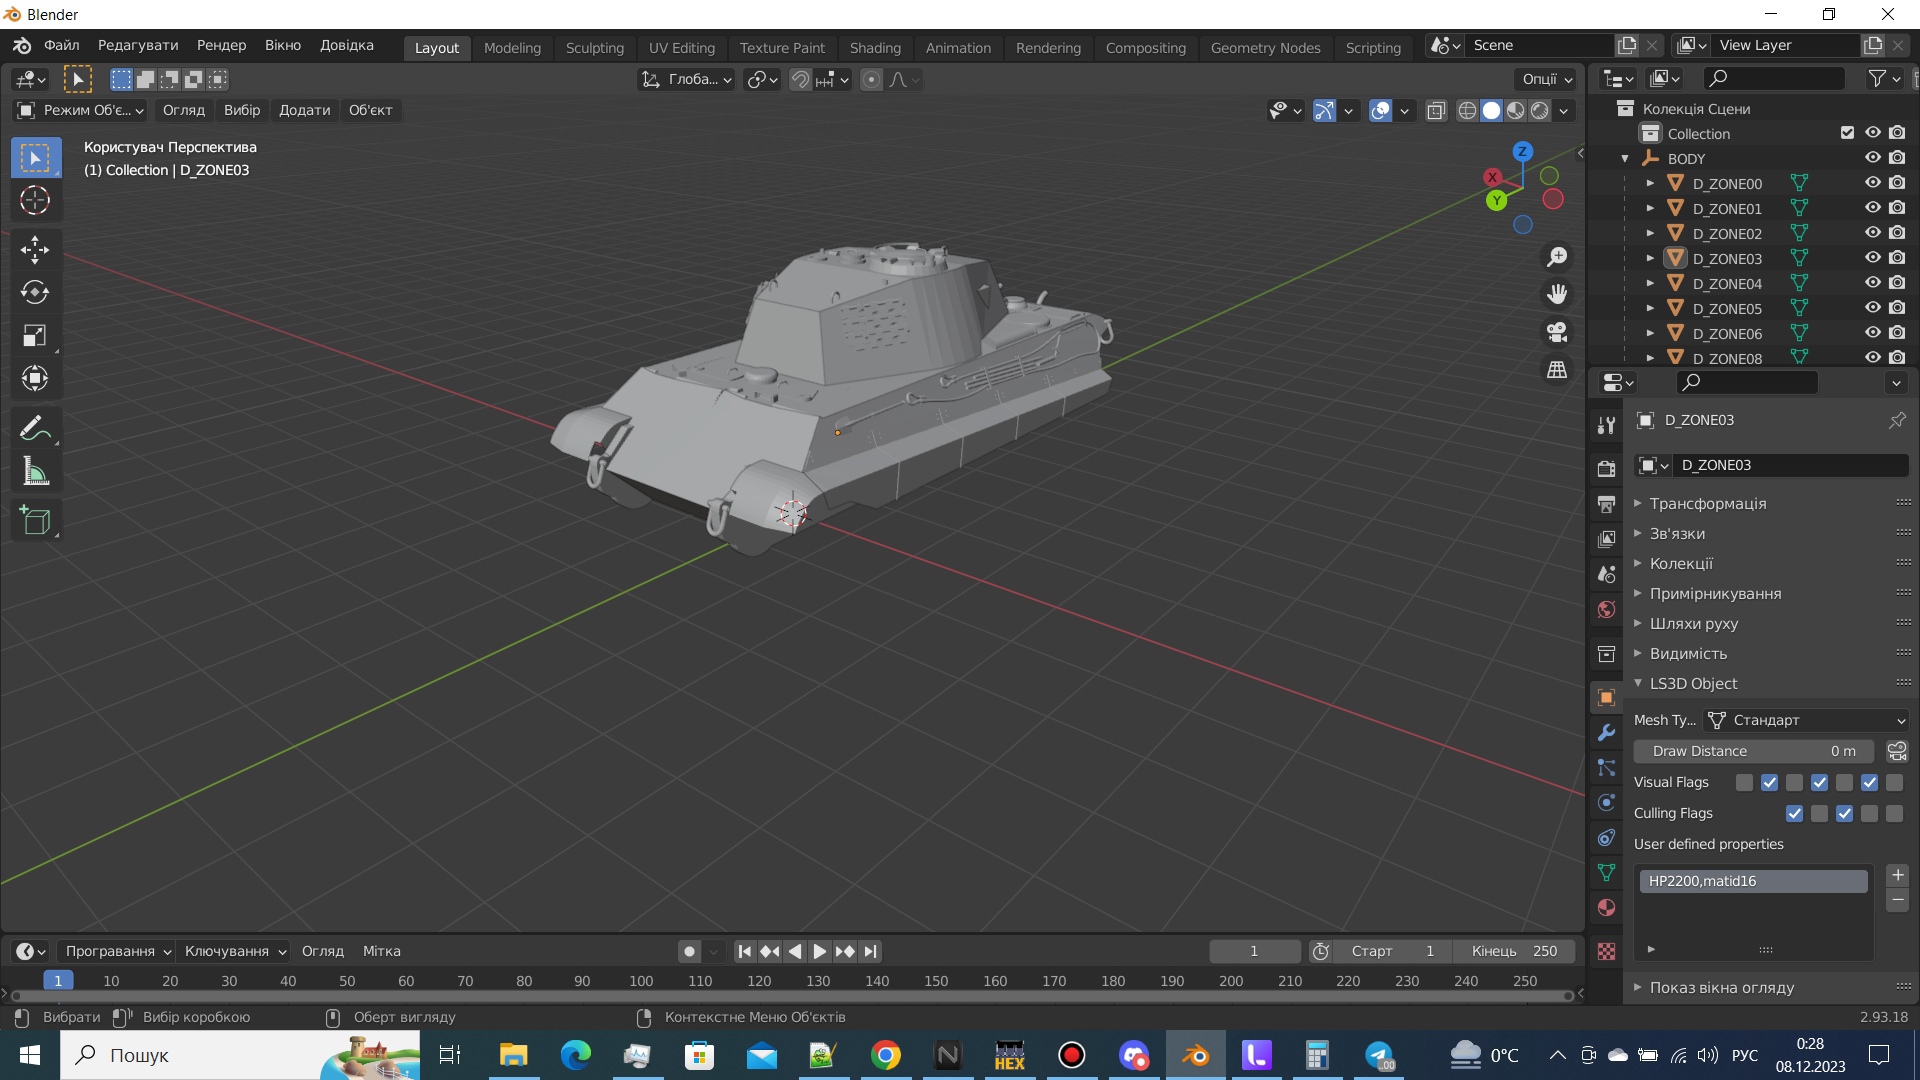1920x1080 pixels.
Task: Select the Rotate tool
Action: pyautogui.click(x=35, y=292)
